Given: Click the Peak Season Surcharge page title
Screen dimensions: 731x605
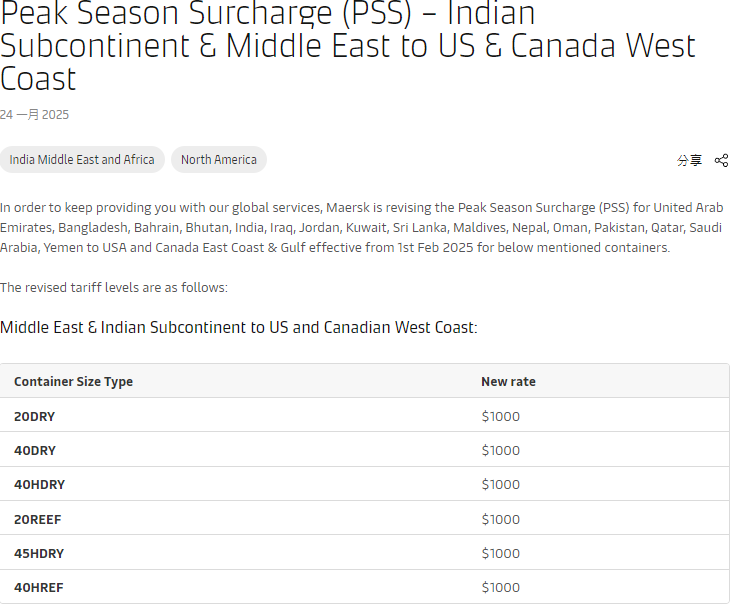Looking at the screenshot, I should click(x=348, y=45).
